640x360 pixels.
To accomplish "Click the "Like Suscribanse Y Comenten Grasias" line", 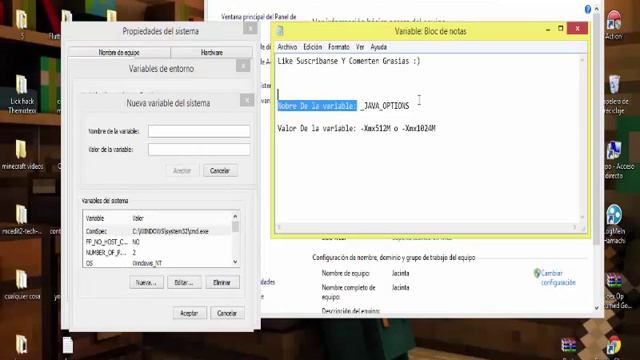I will [x=349, y=61].
